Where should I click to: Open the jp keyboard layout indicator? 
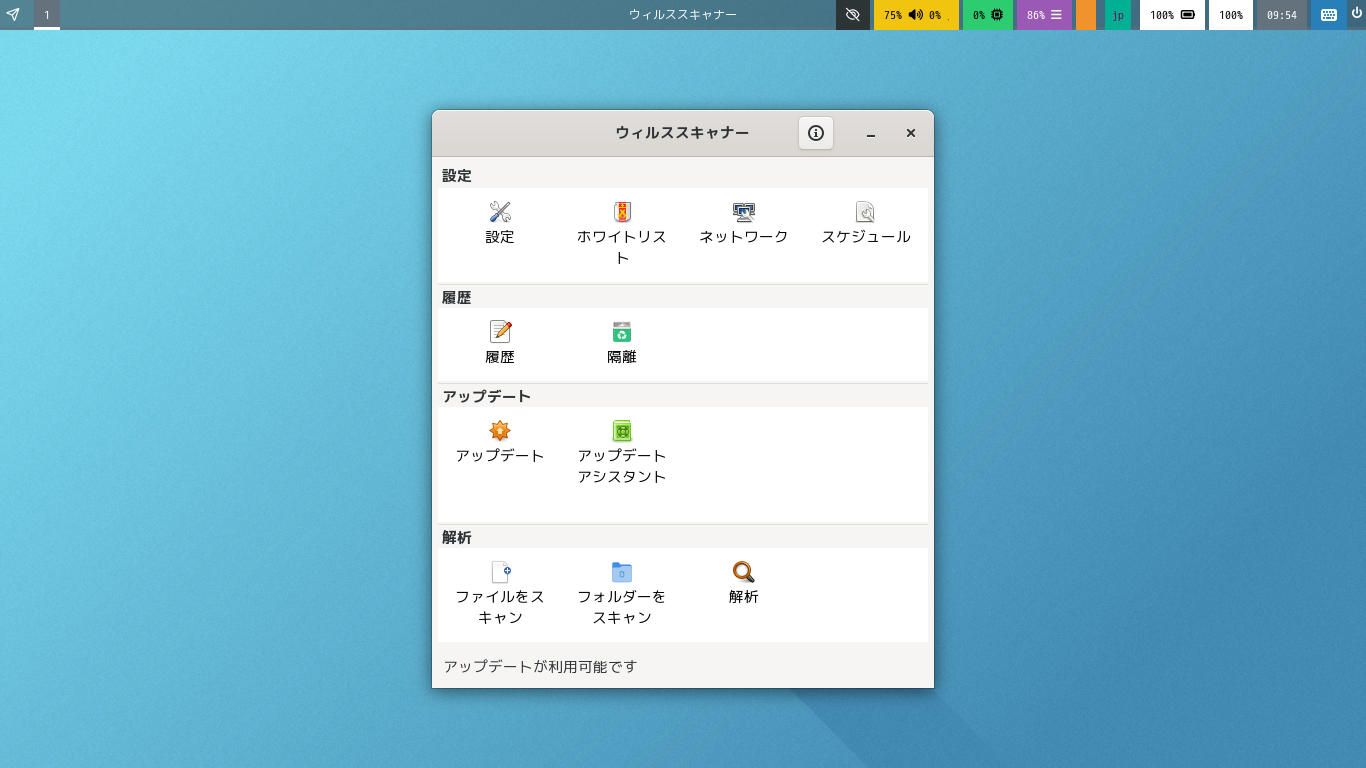(1118, 15)
